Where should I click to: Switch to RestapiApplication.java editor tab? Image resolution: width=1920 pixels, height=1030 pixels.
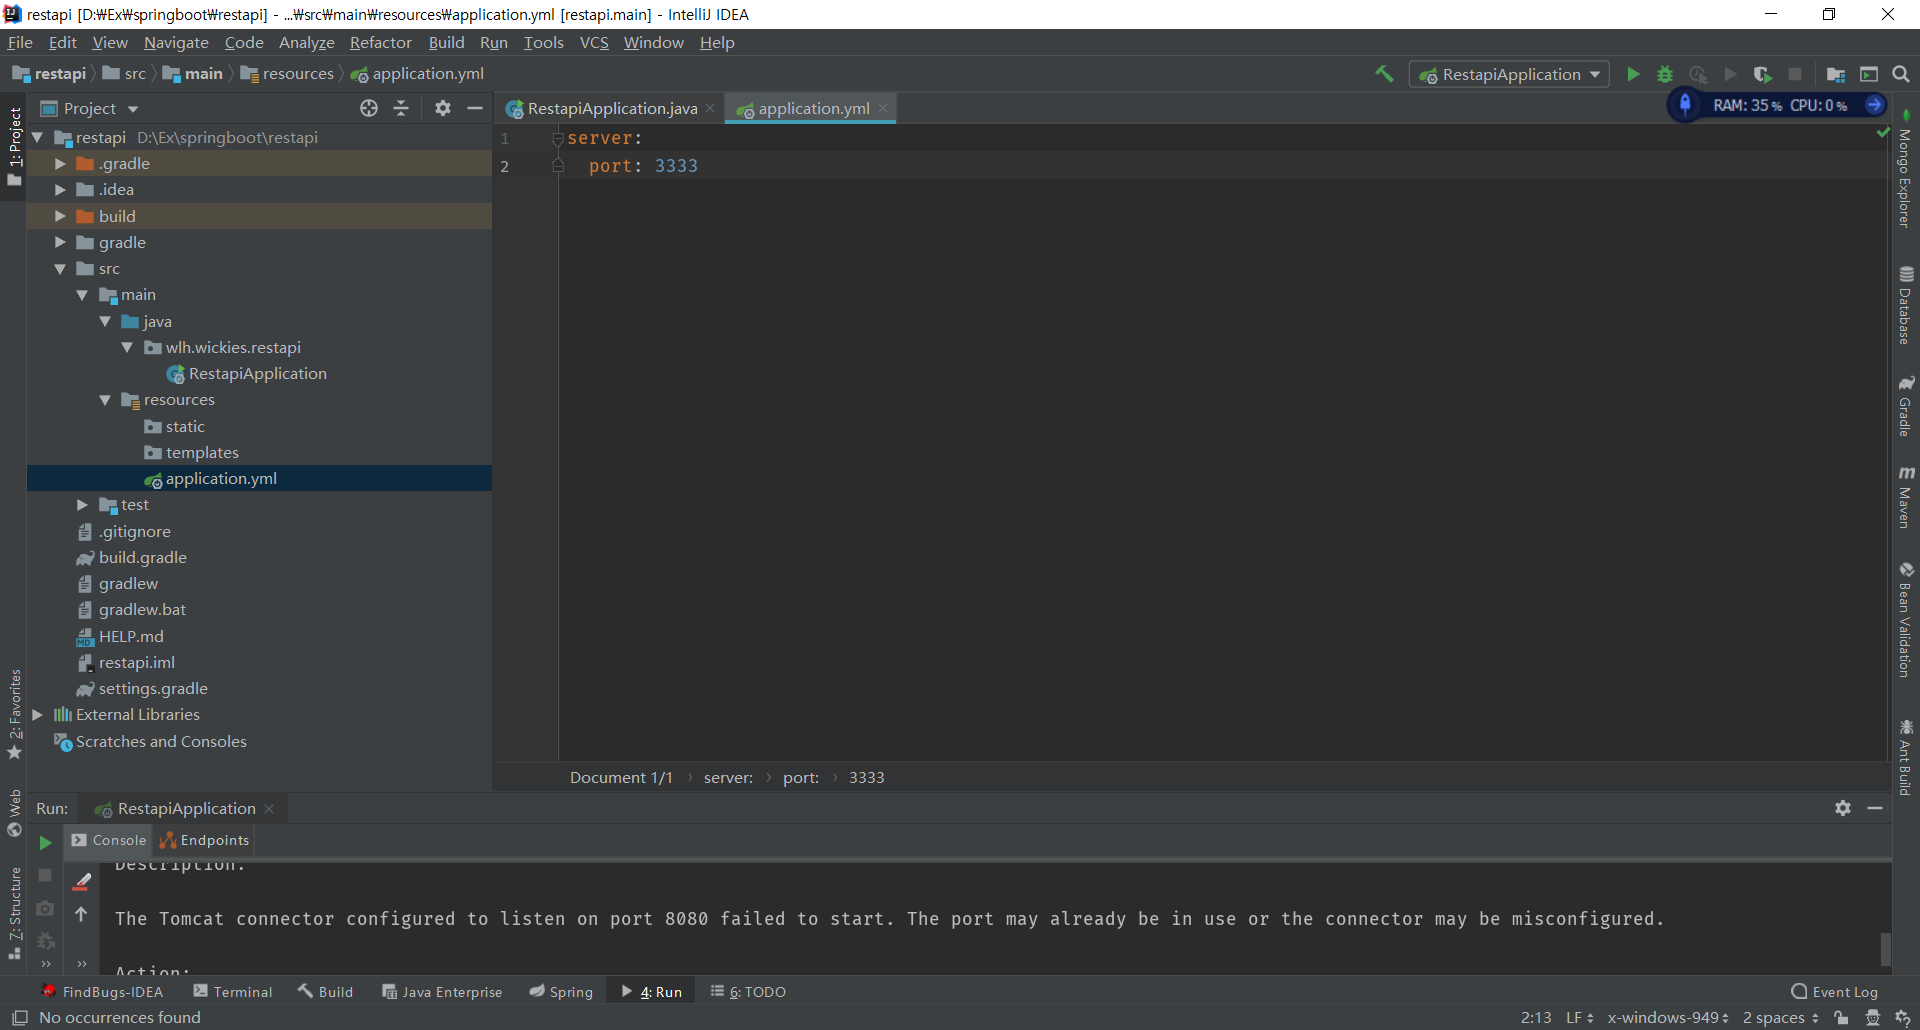[x=611, y=108]
